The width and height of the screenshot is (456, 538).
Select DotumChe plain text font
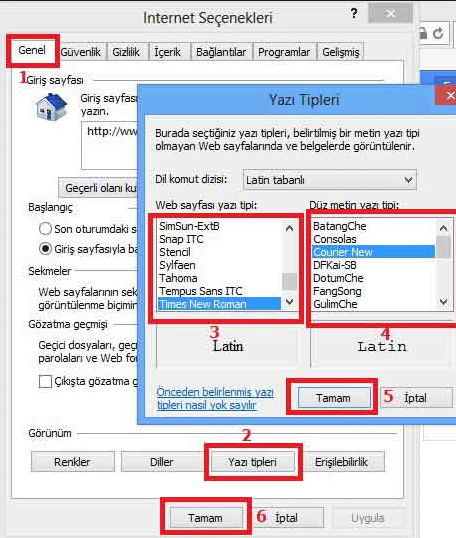pyautogui.click(x=373, y=278)
